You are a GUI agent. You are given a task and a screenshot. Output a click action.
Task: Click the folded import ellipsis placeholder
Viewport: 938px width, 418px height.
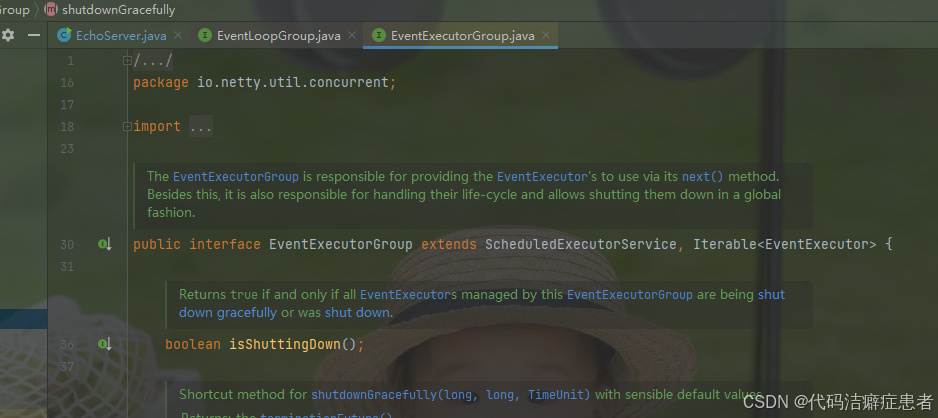point(200,127)
